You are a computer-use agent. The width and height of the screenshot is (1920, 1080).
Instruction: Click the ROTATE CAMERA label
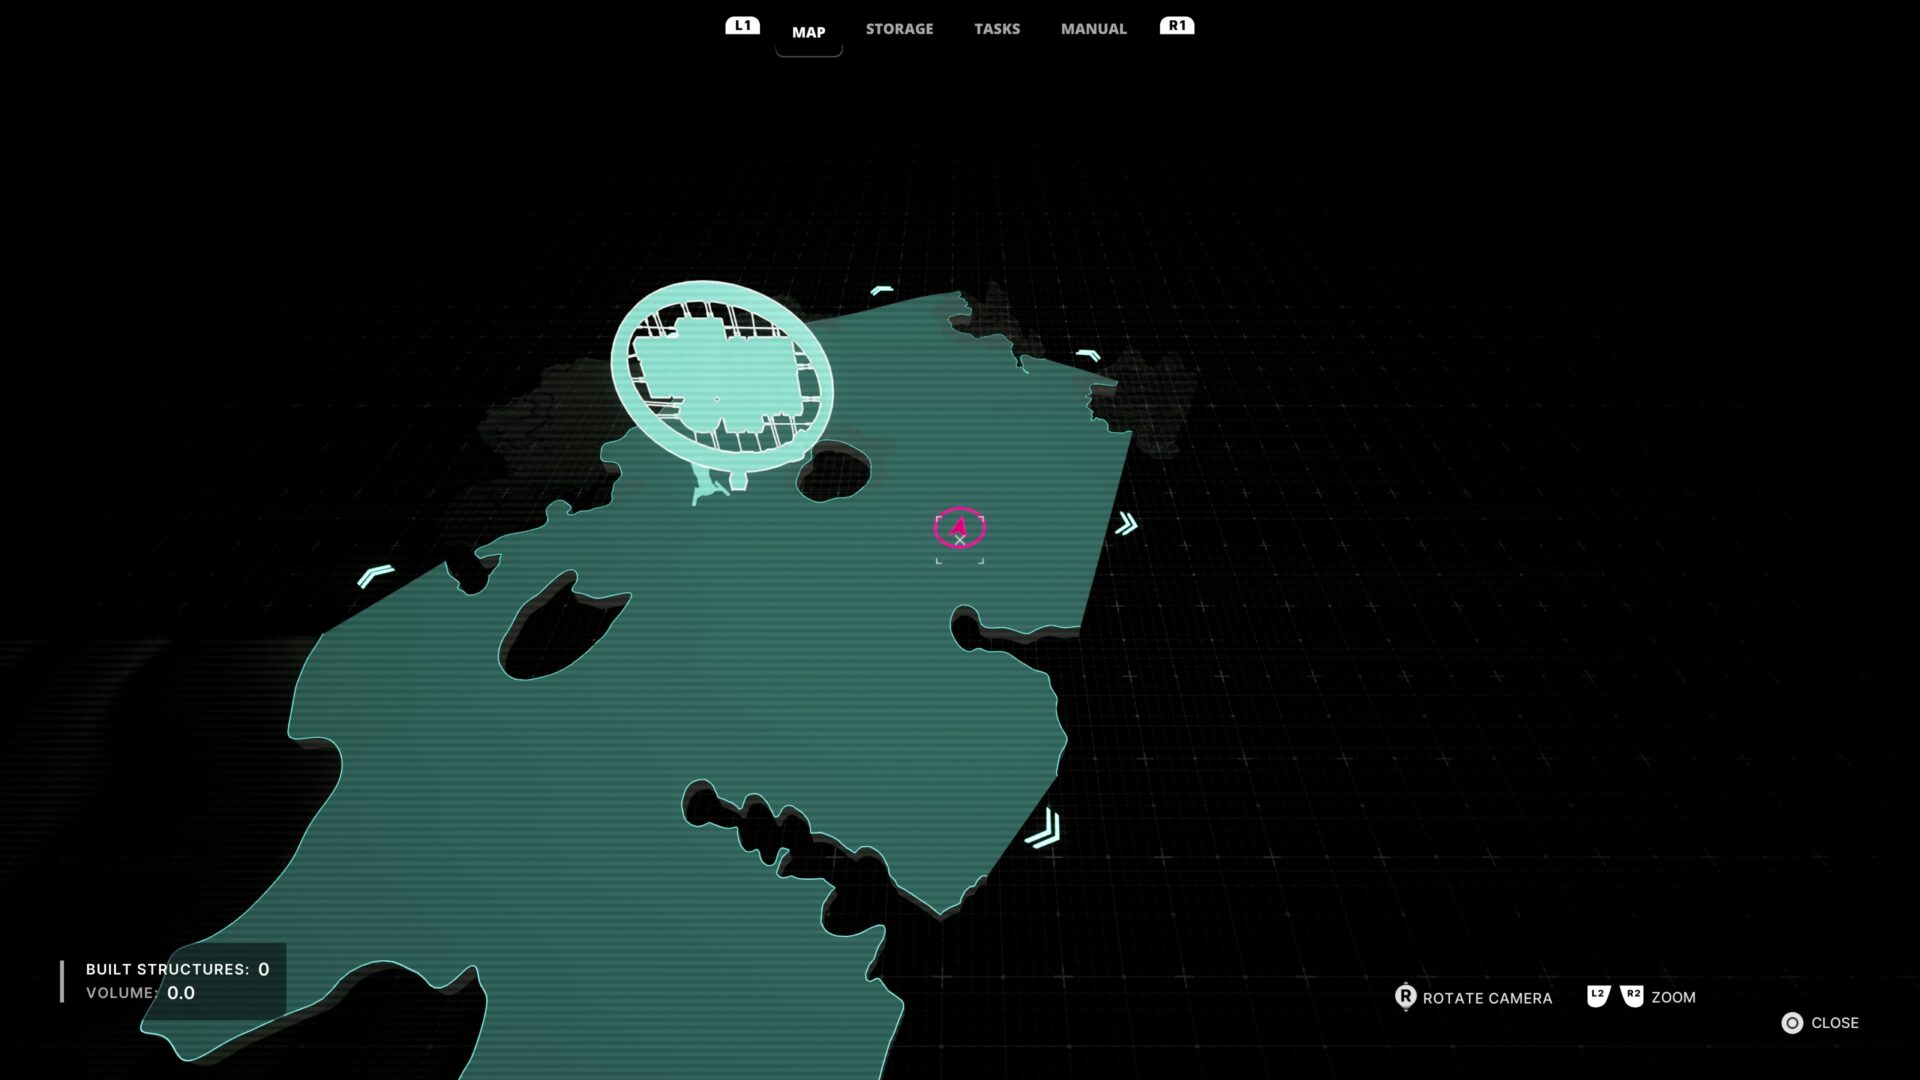tap(1487, 998)
